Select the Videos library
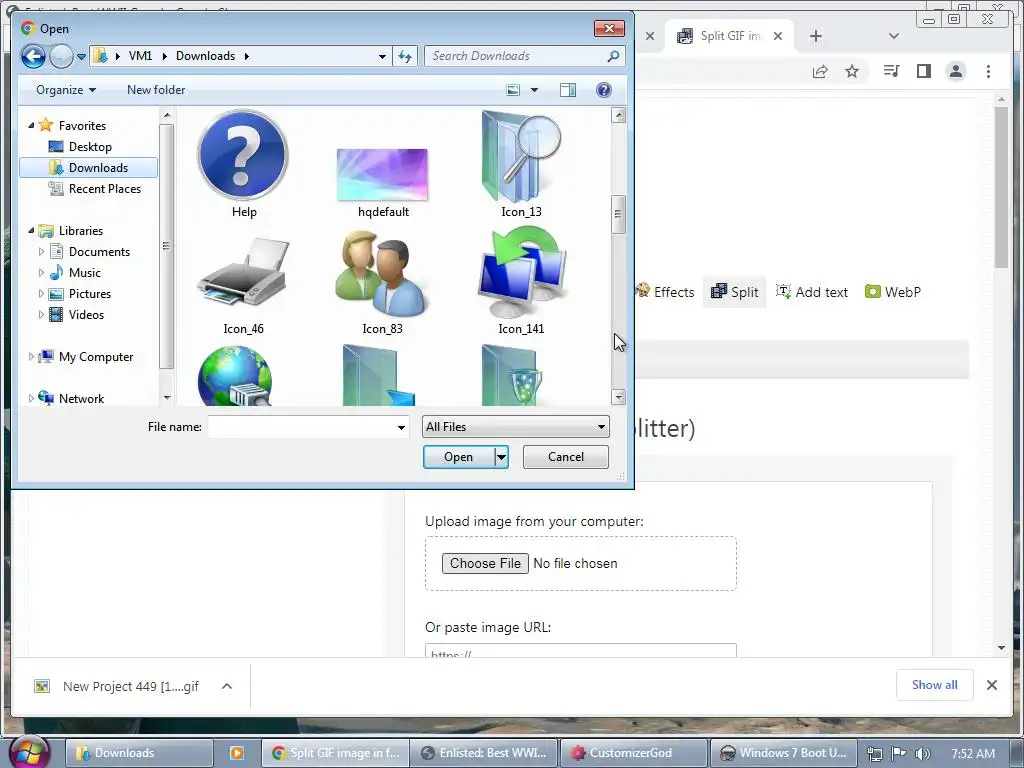The width and height of the screenshot is (1024, 768). [86, 315]
